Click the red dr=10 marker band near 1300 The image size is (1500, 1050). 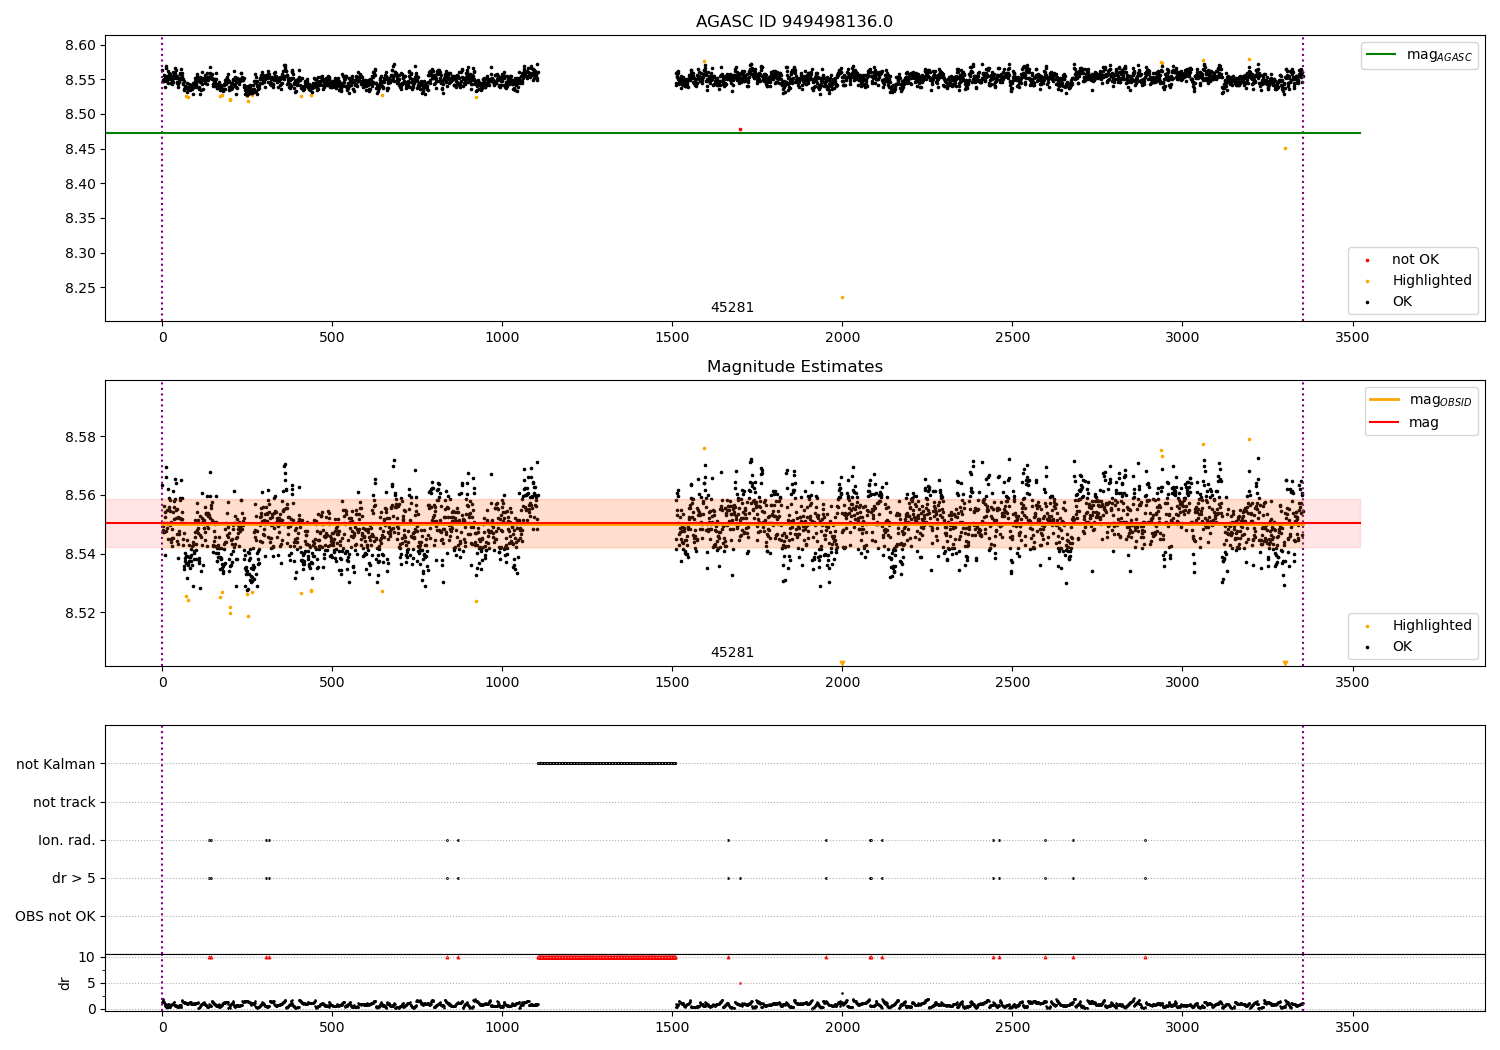point(607,958)
